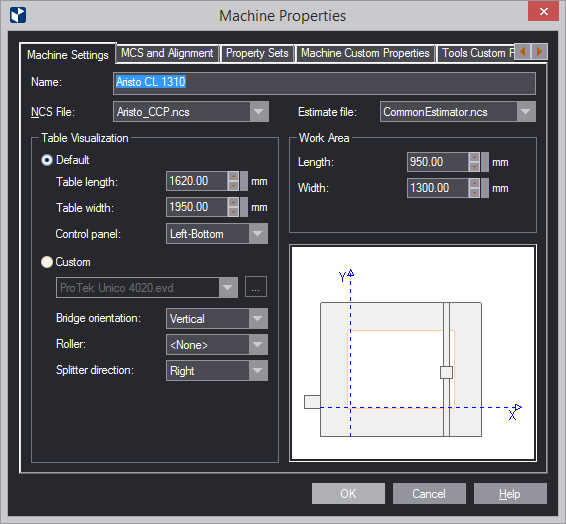This screenshot has height=524, width=566.
Task: Confirm settings with the OK button
Action: tap(348, 493)
